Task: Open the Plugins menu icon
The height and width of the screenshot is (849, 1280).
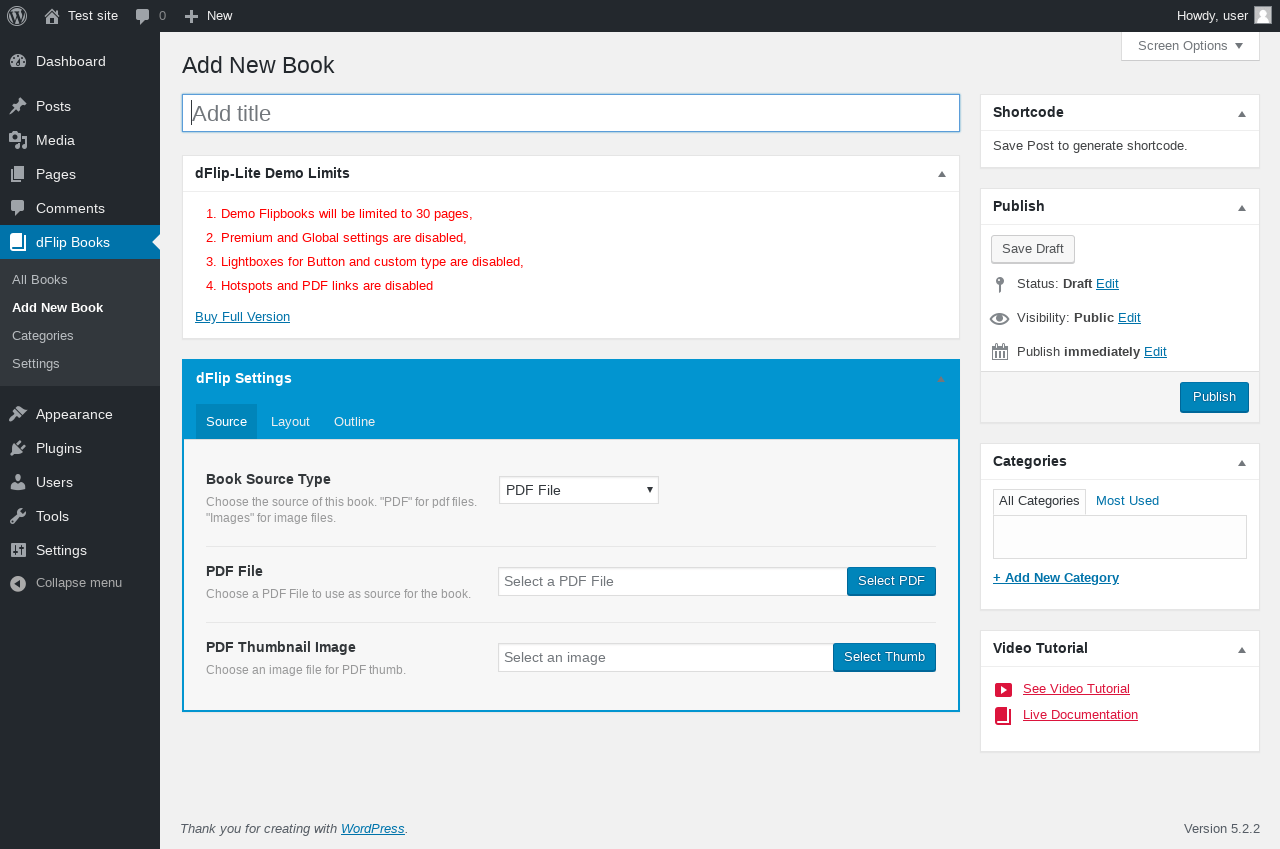Action: coord(18,448)
